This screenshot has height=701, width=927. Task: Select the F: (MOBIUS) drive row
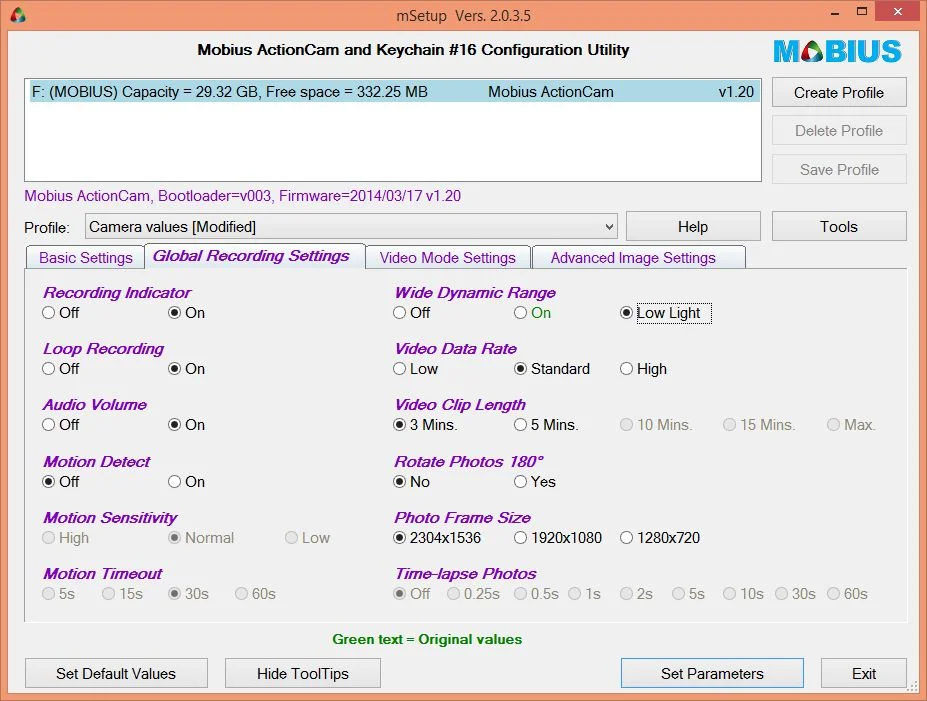pyautogui.click(x=393, y=92)
